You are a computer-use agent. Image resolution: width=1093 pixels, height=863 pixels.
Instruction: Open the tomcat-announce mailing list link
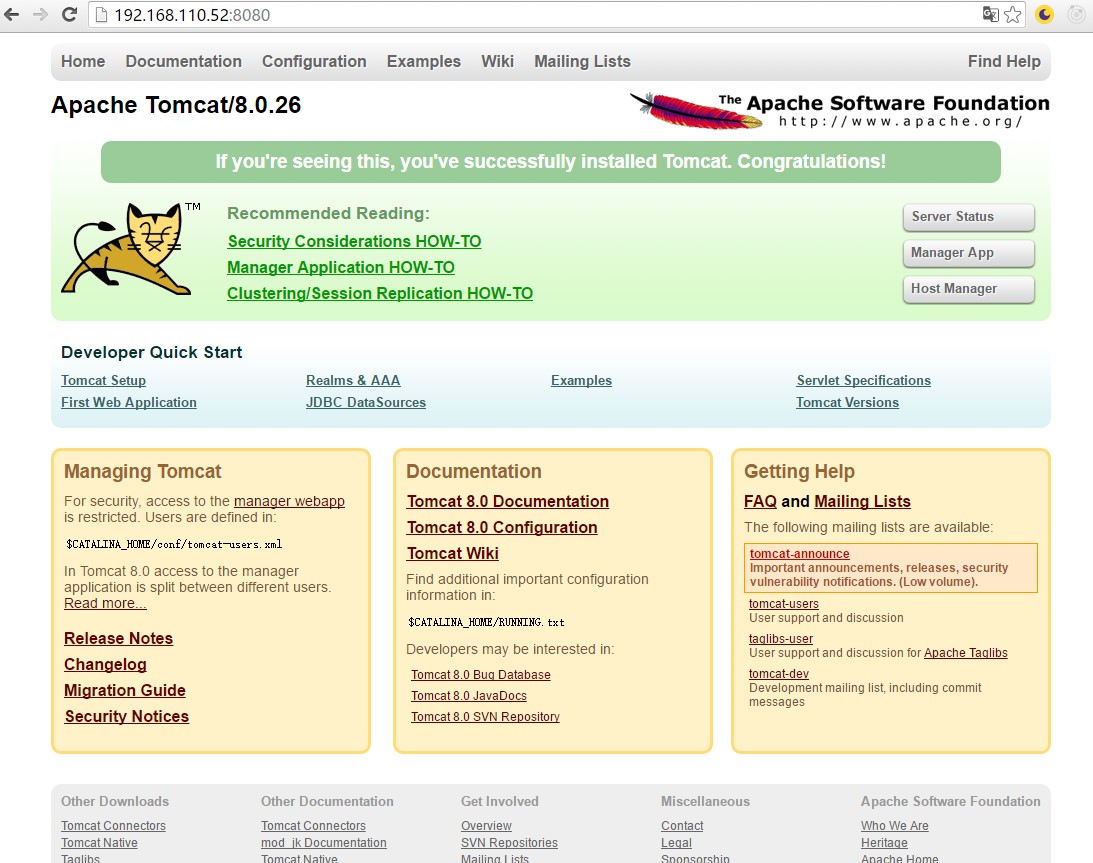(x=800, y=553)
